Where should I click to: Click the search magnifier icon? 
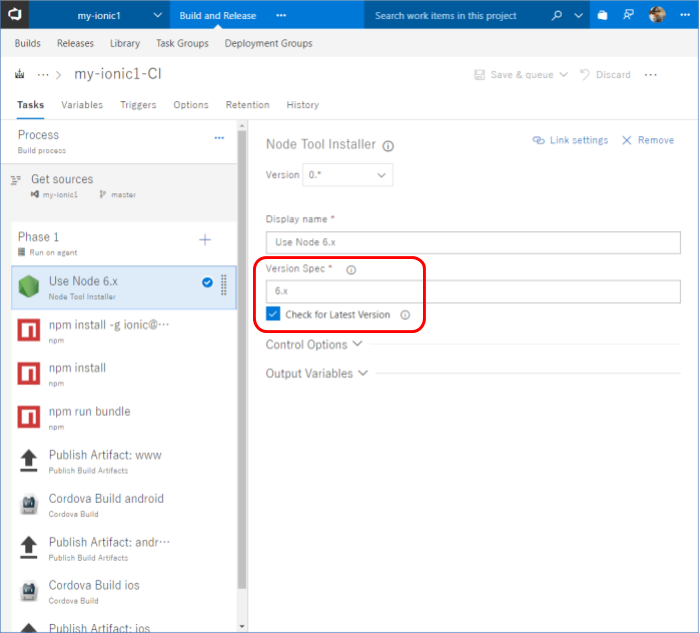(557, 16)
